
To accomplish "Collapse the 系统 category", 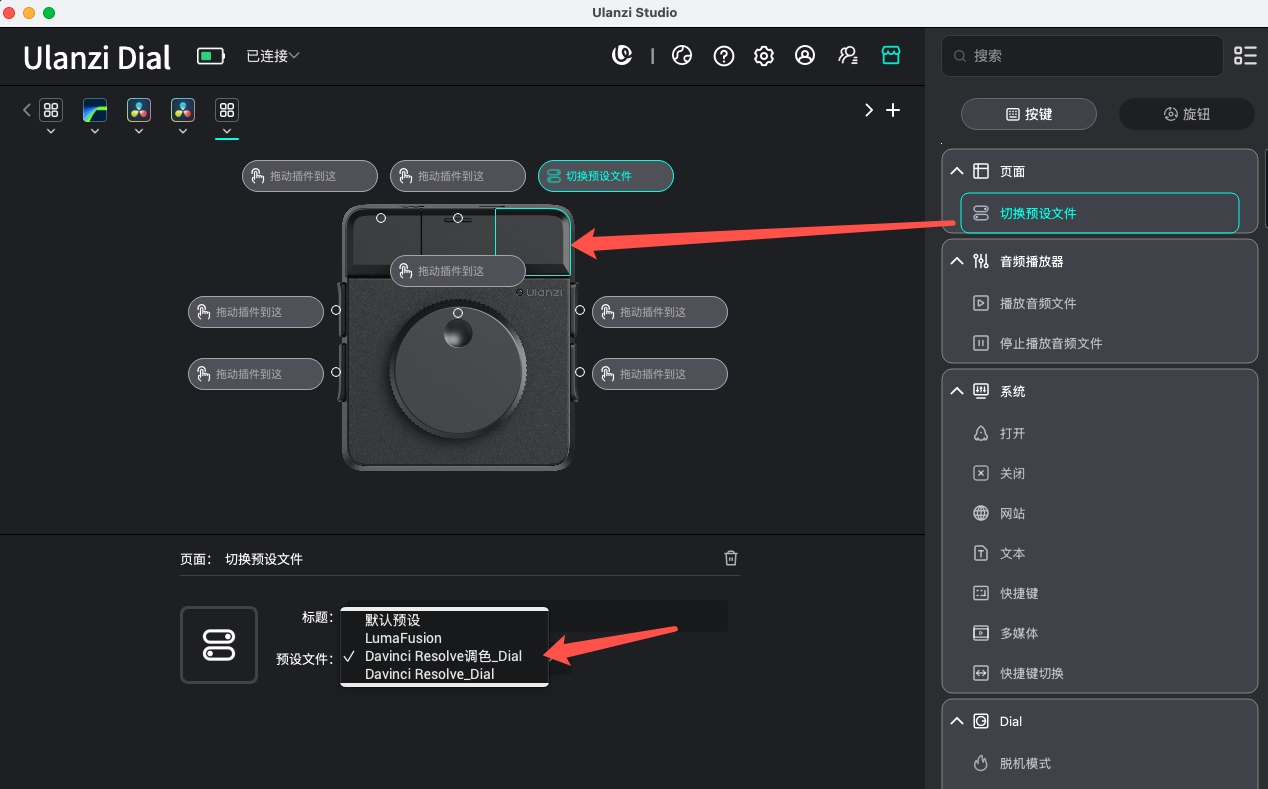I will [957, 391].
